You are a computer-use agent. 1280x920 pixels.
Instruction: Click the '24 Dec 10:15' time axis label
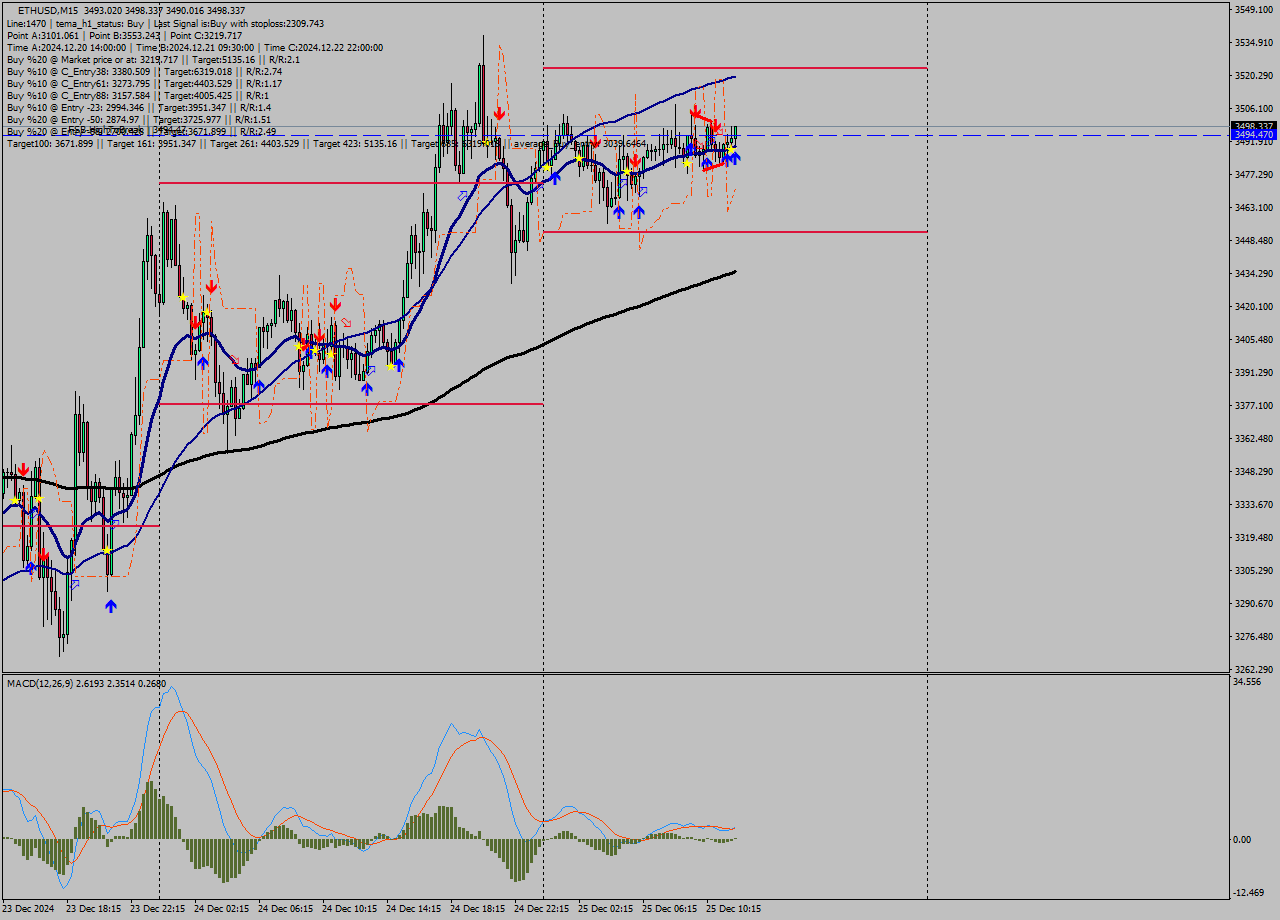click(350, 910)
